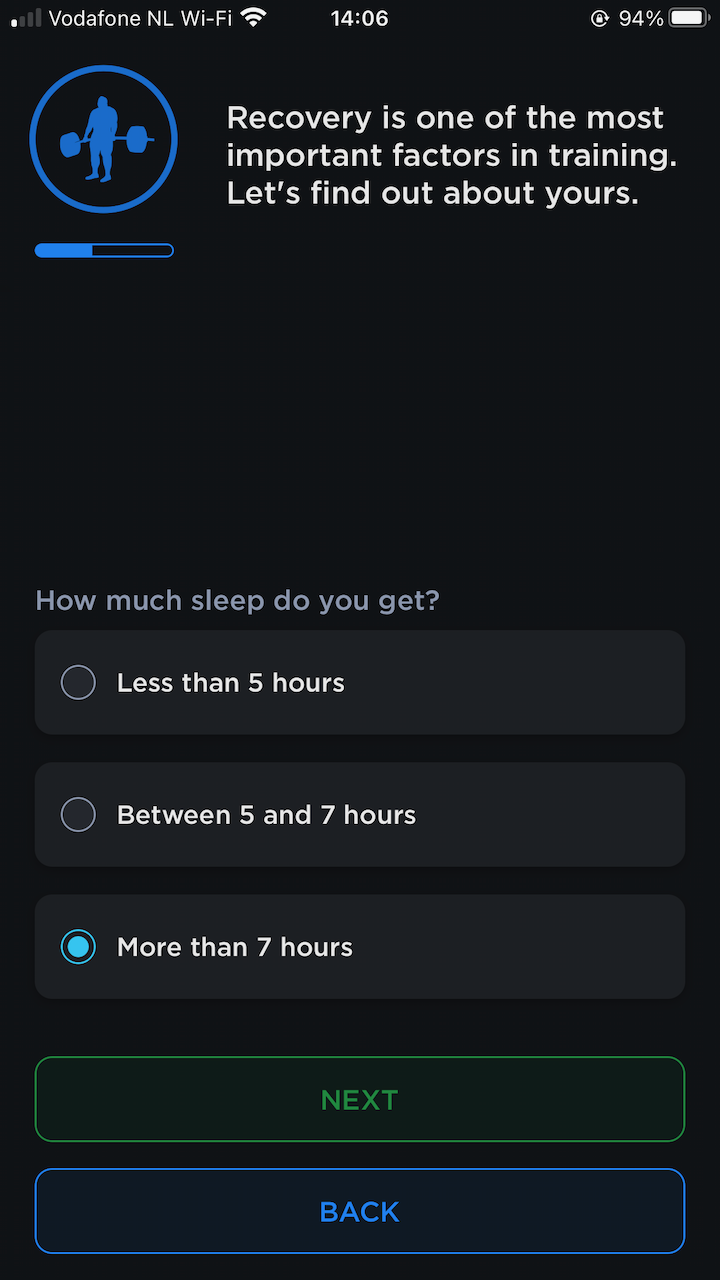Tap the rotation lock status icon
720x1280 pixels.
[x=600, y=18]
